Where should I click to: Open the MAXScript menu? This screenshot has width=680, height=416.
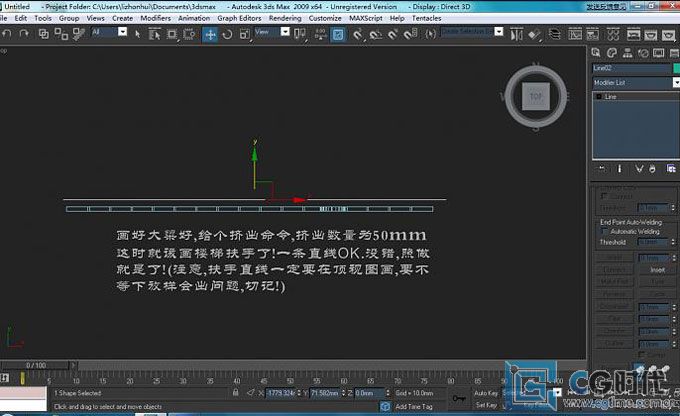366,18
